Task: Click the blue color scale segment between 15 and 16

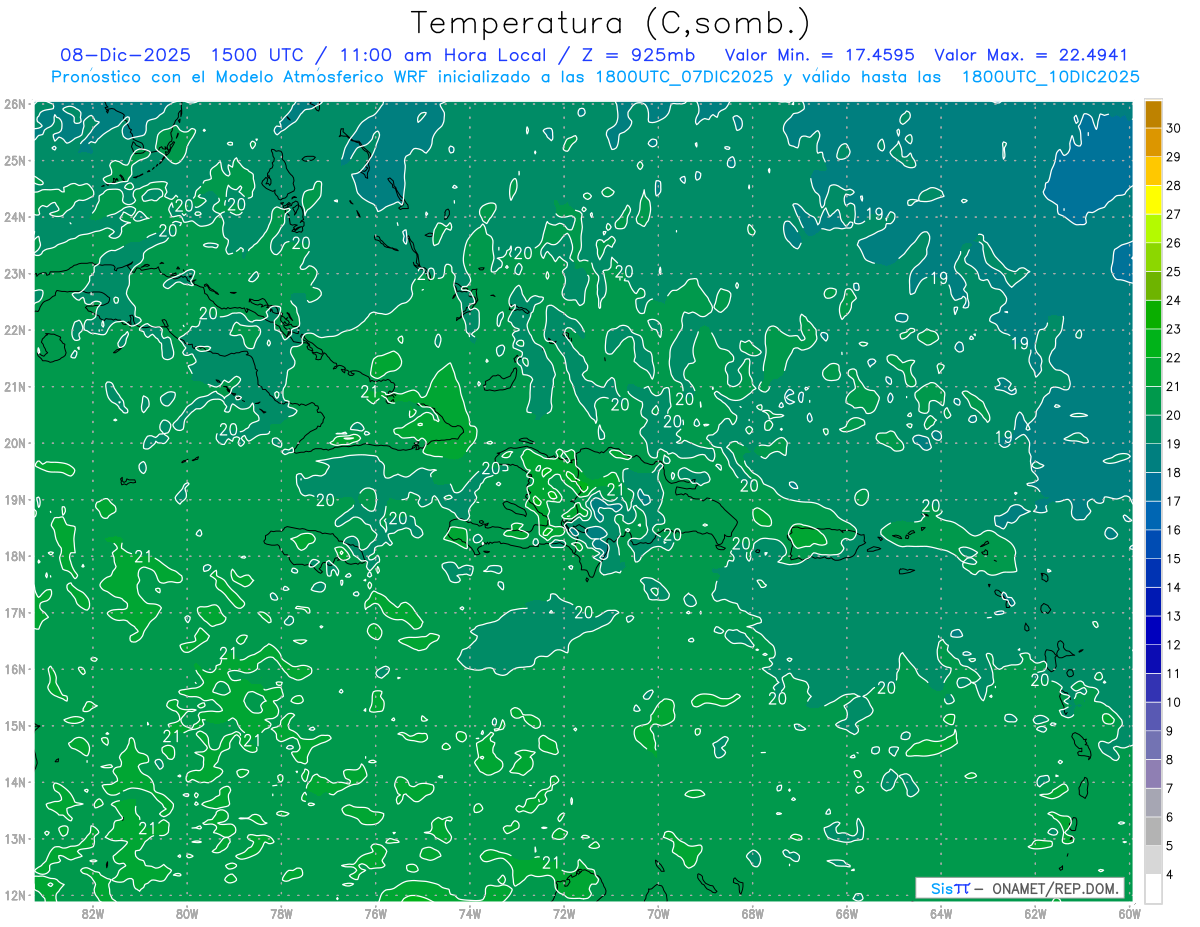Action: point(1154,544)
